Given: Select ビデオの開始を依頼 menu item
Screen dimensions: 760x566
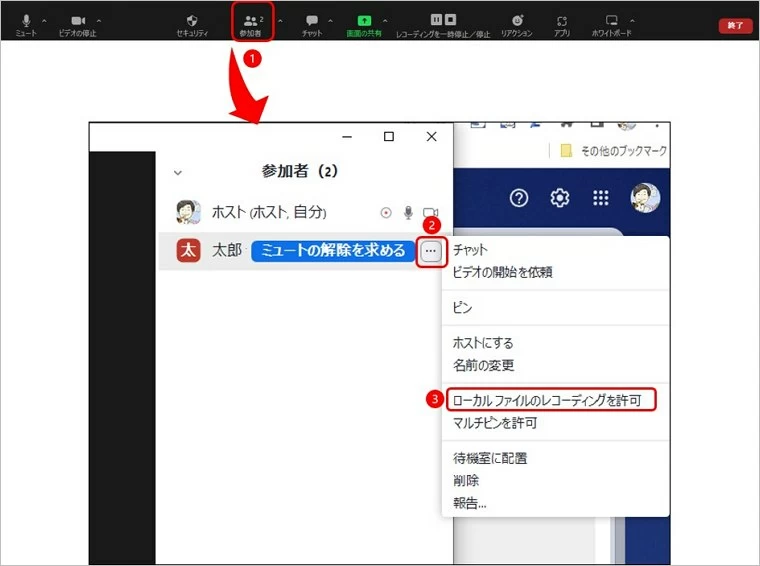Looking at the screenshot, I should coord(502,272).
